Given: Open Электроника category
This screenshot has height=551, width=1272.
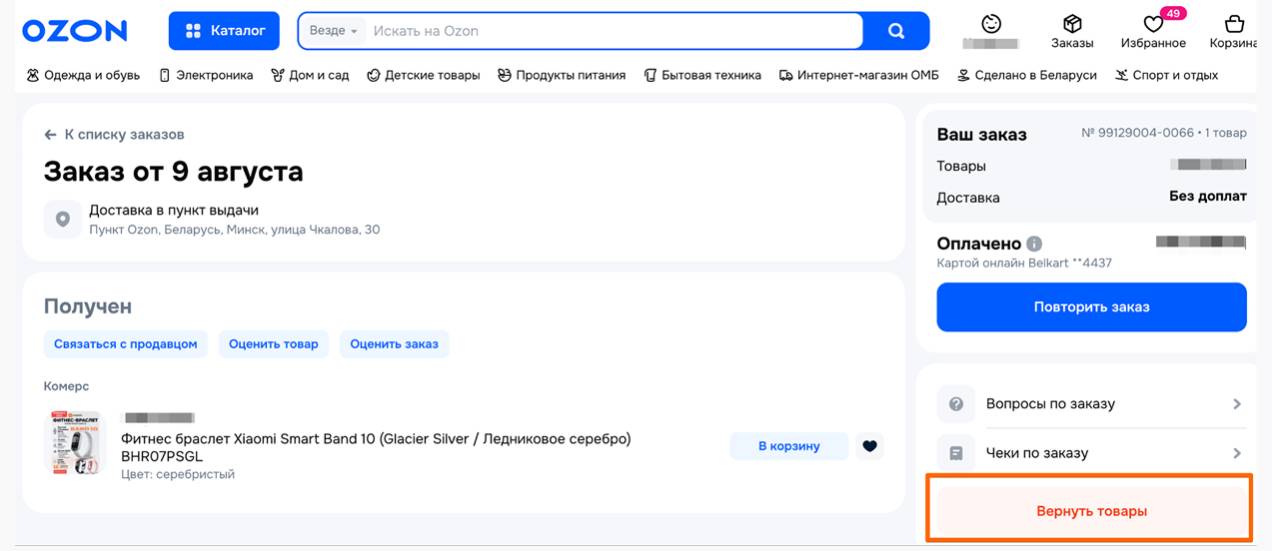Looking at the screenshot, I should click(206, 75).
